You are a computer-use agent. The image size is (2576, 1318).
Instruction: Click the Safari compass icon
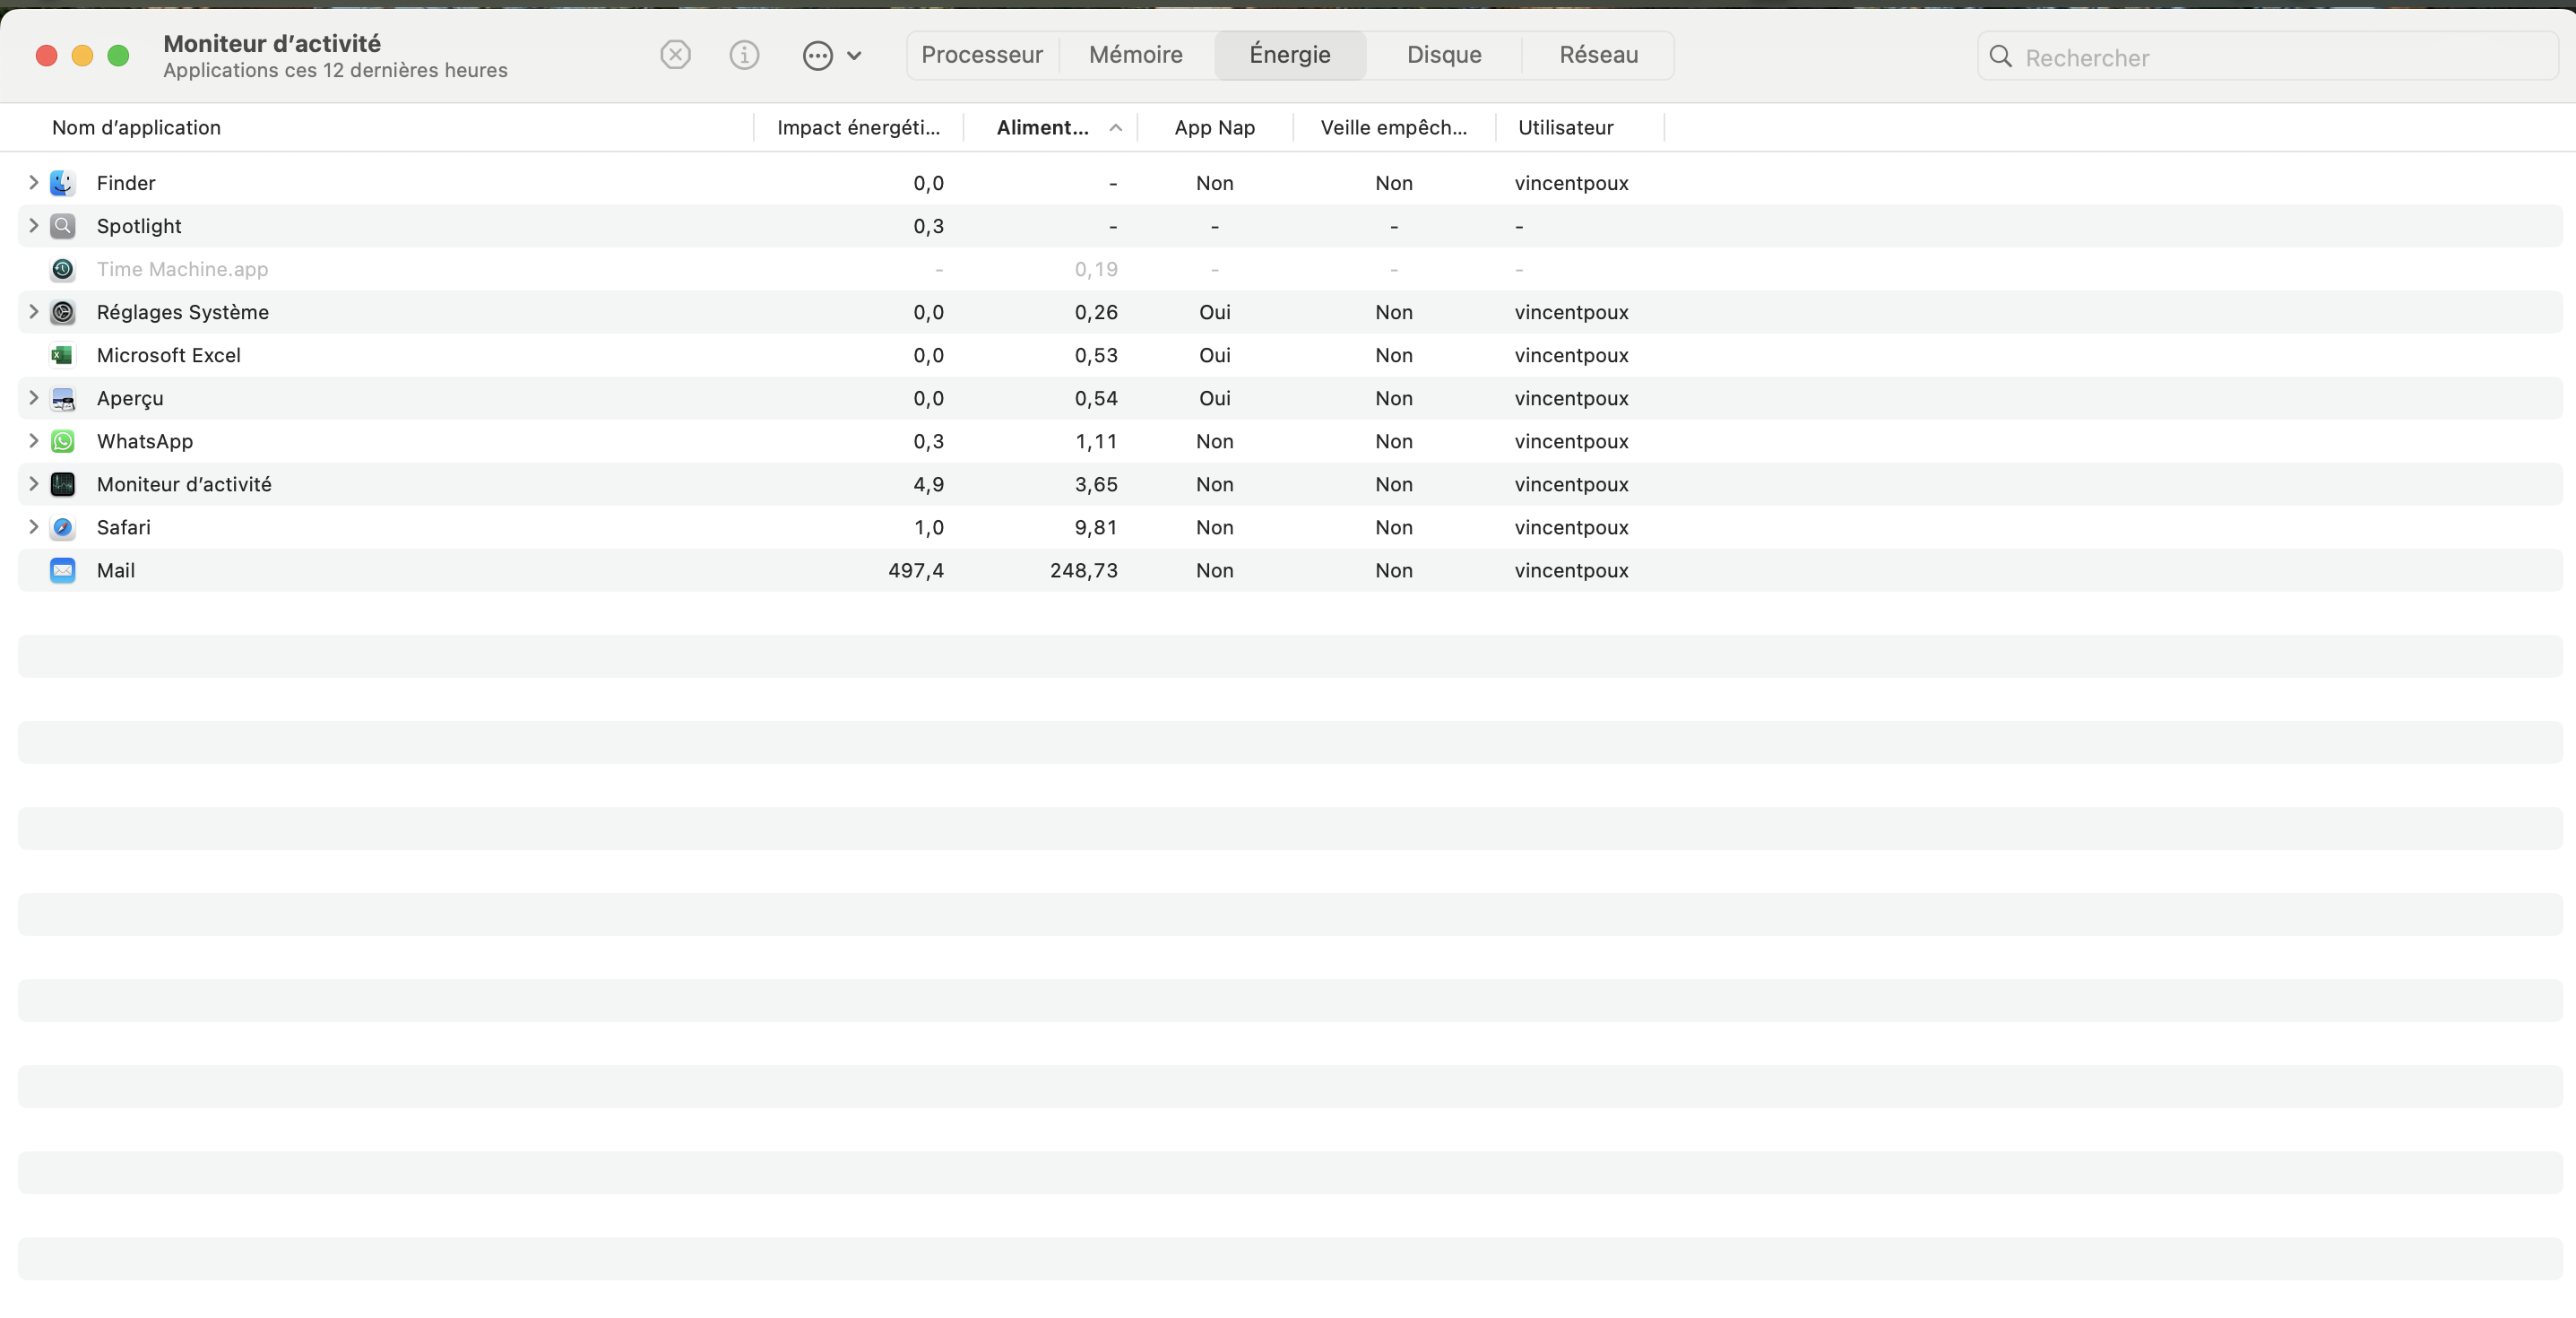point(62,527)
